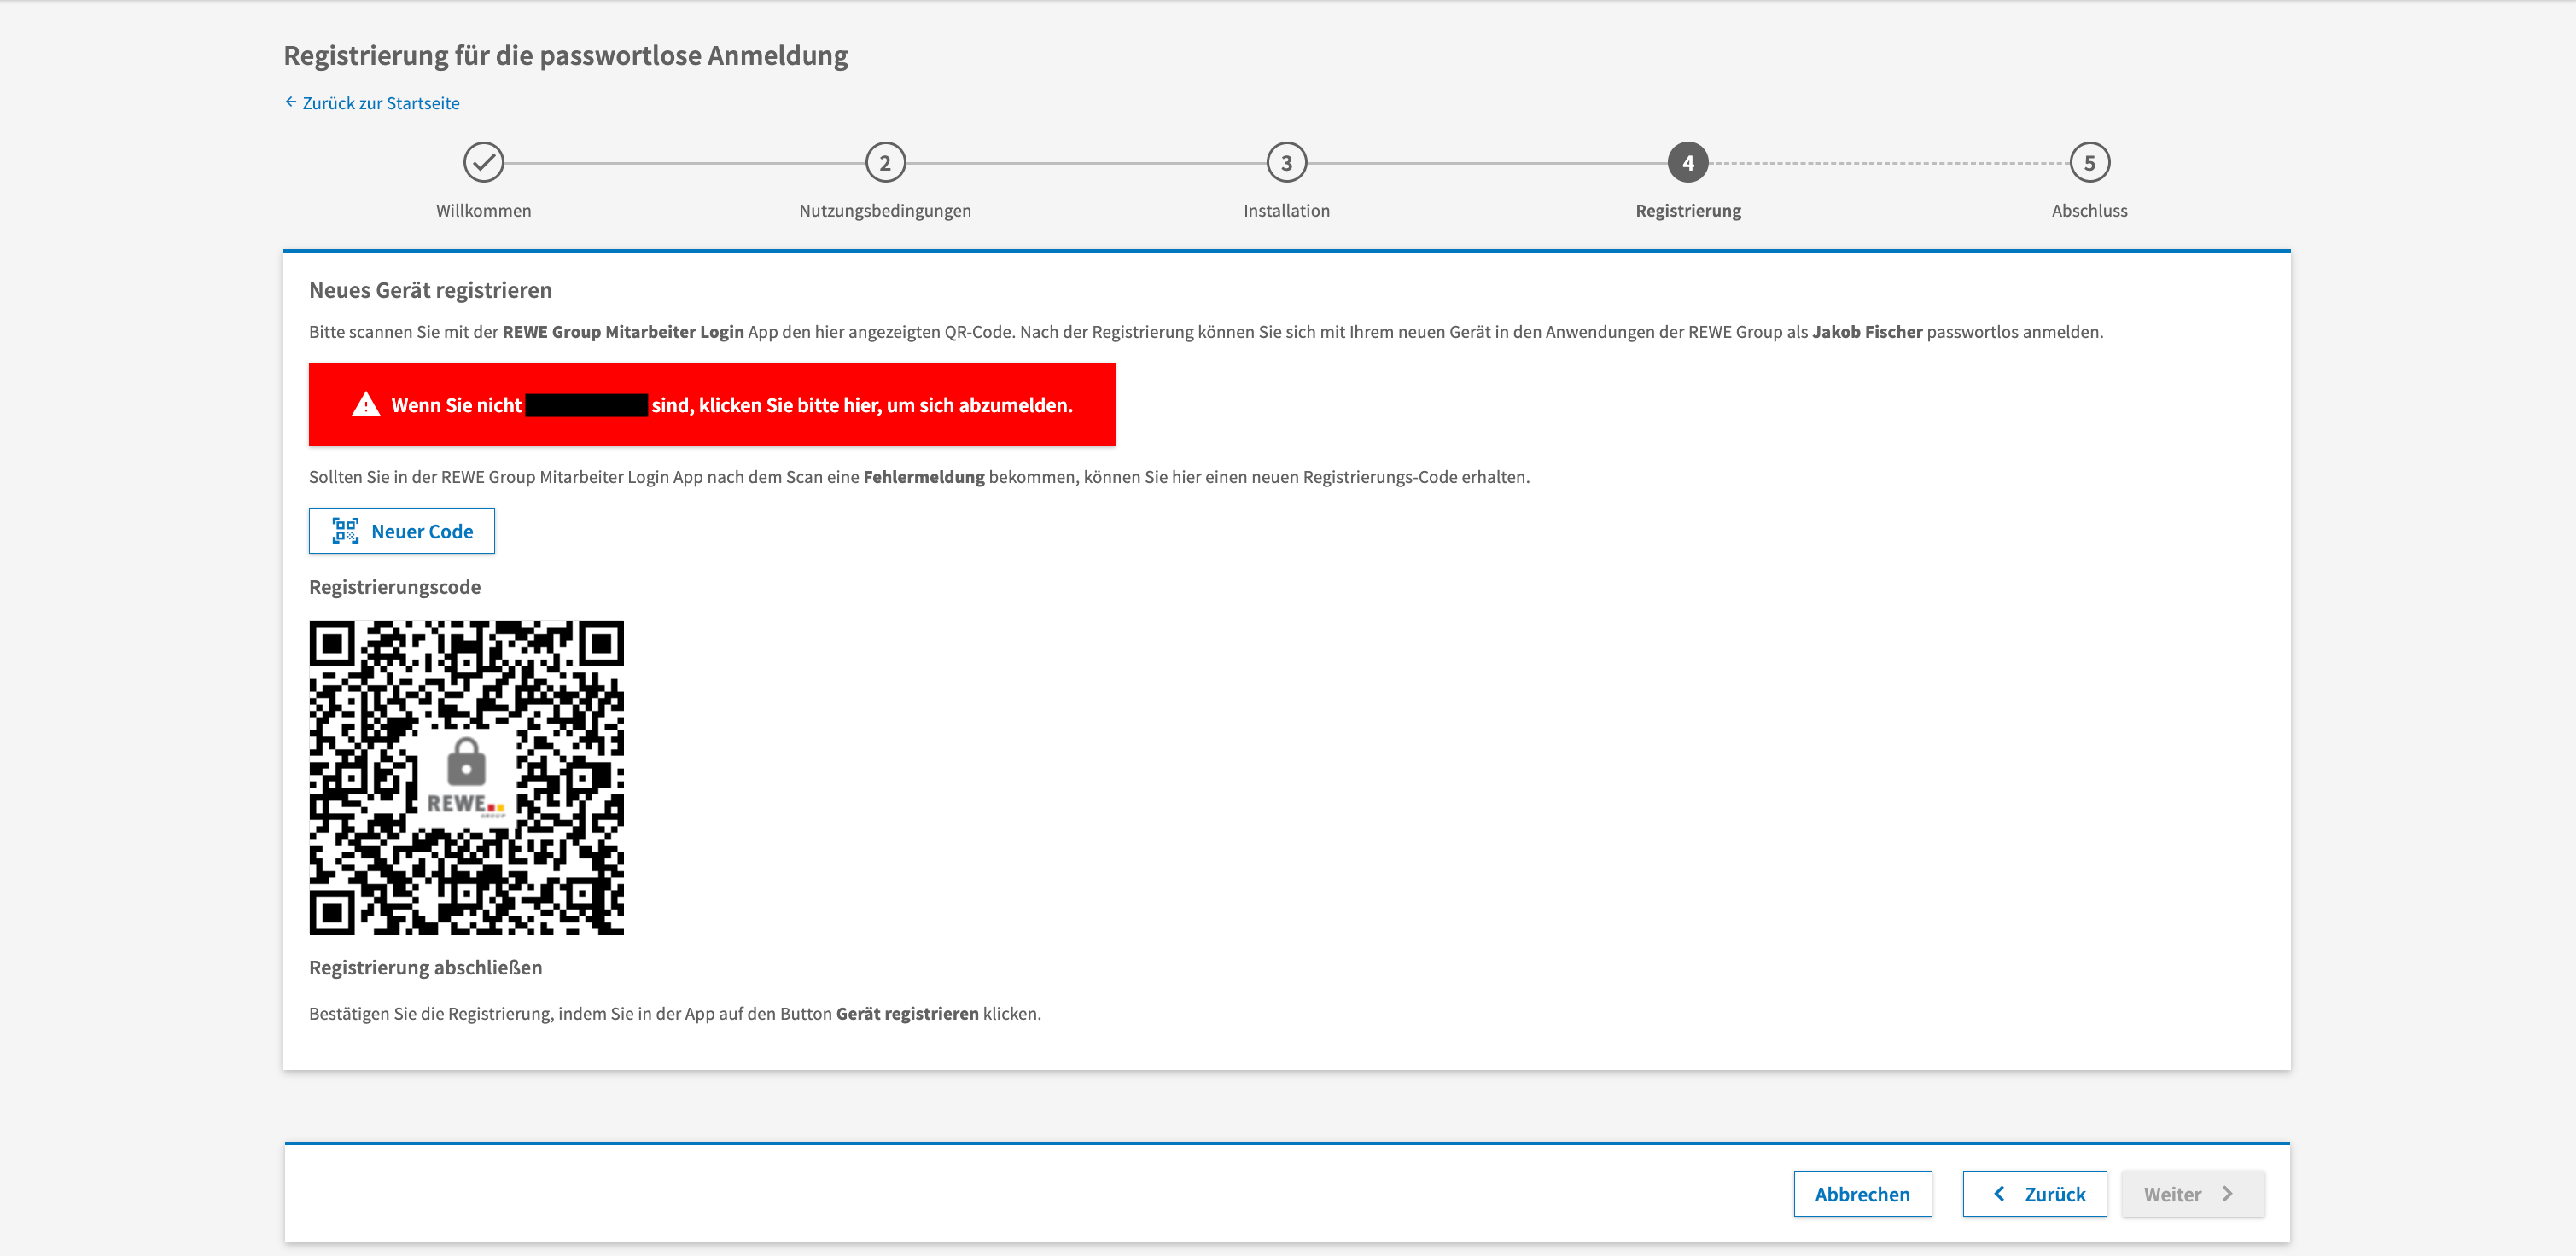
Task: Click the Registrierung abschließen heading
Action: click(425, 967)
